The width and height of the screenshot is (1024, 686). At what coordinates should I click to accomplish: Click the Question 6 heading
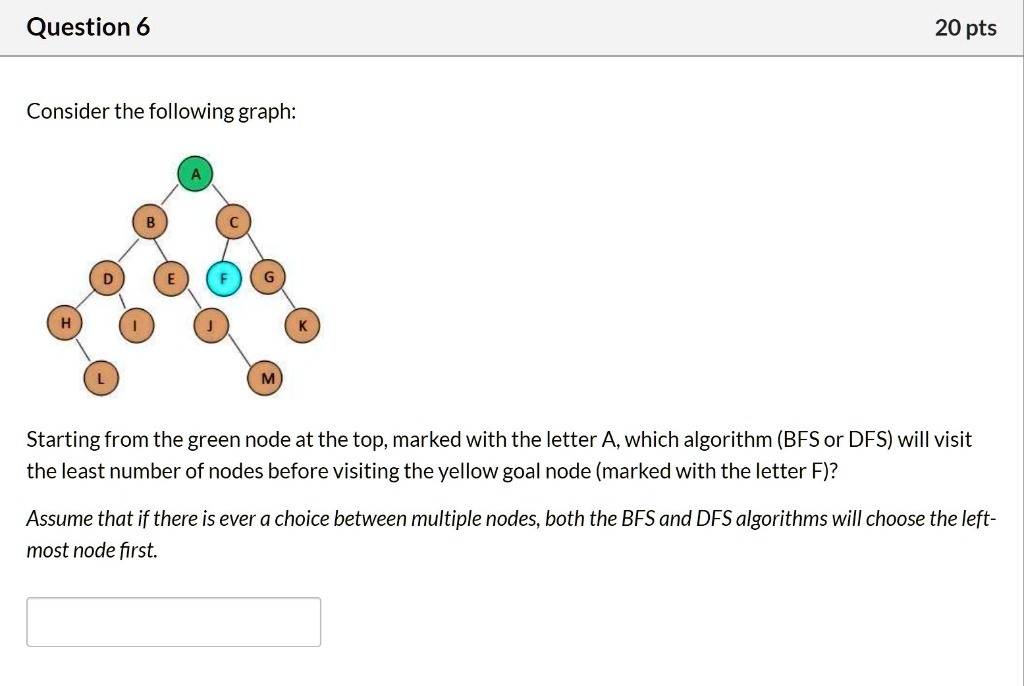click(x=88, y=27)
